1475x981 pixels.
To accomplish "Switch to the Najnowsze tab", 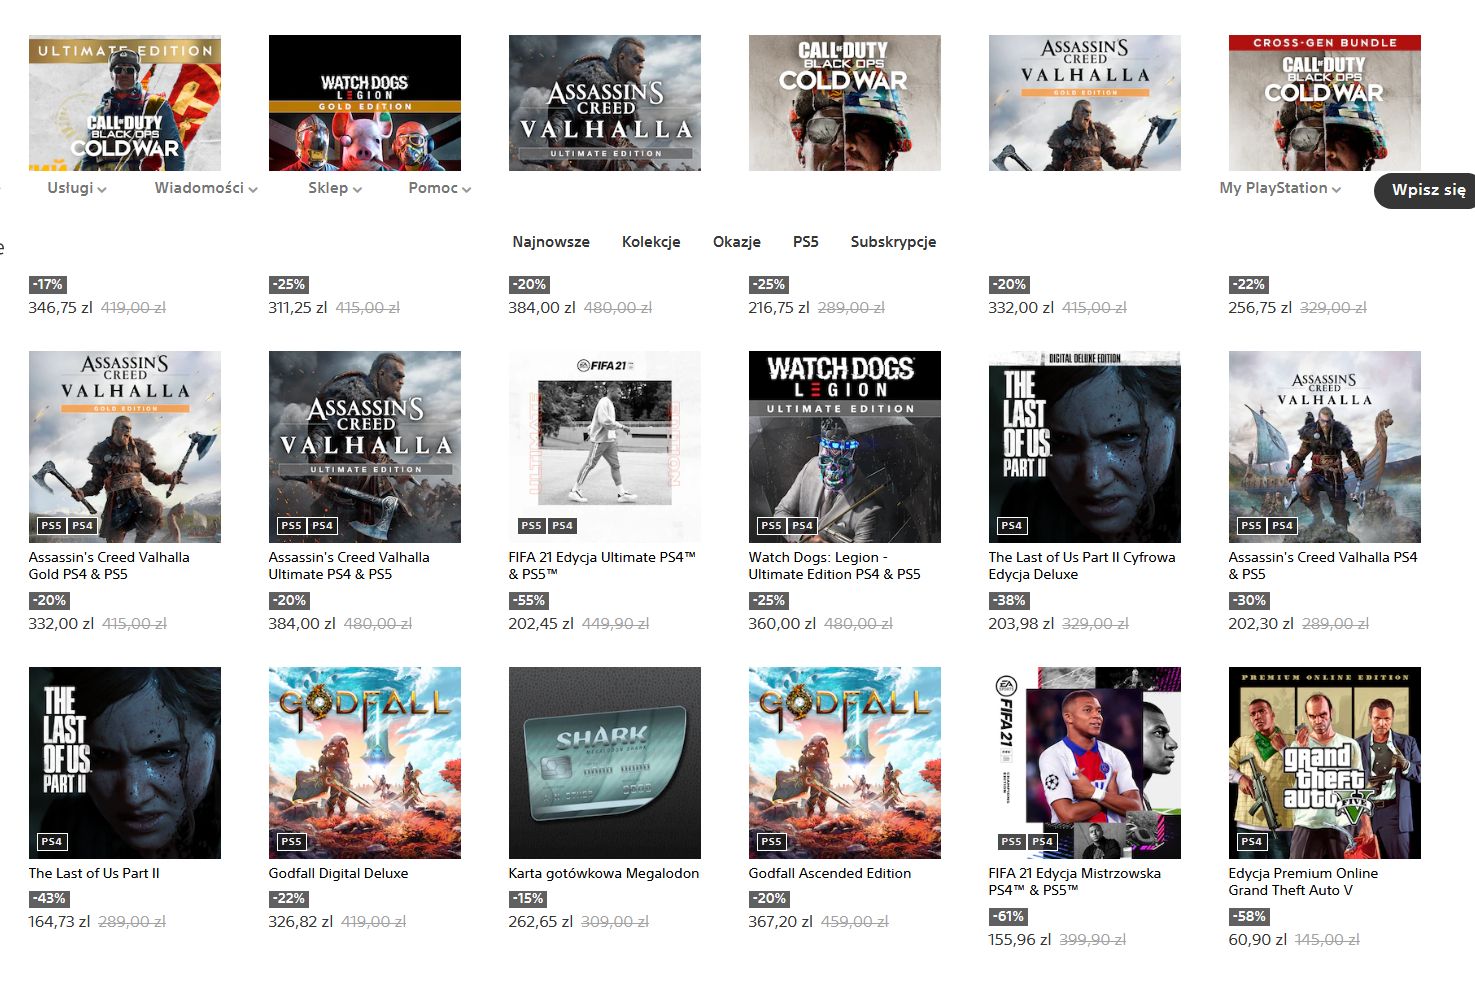I will click(x=551, y=242).
